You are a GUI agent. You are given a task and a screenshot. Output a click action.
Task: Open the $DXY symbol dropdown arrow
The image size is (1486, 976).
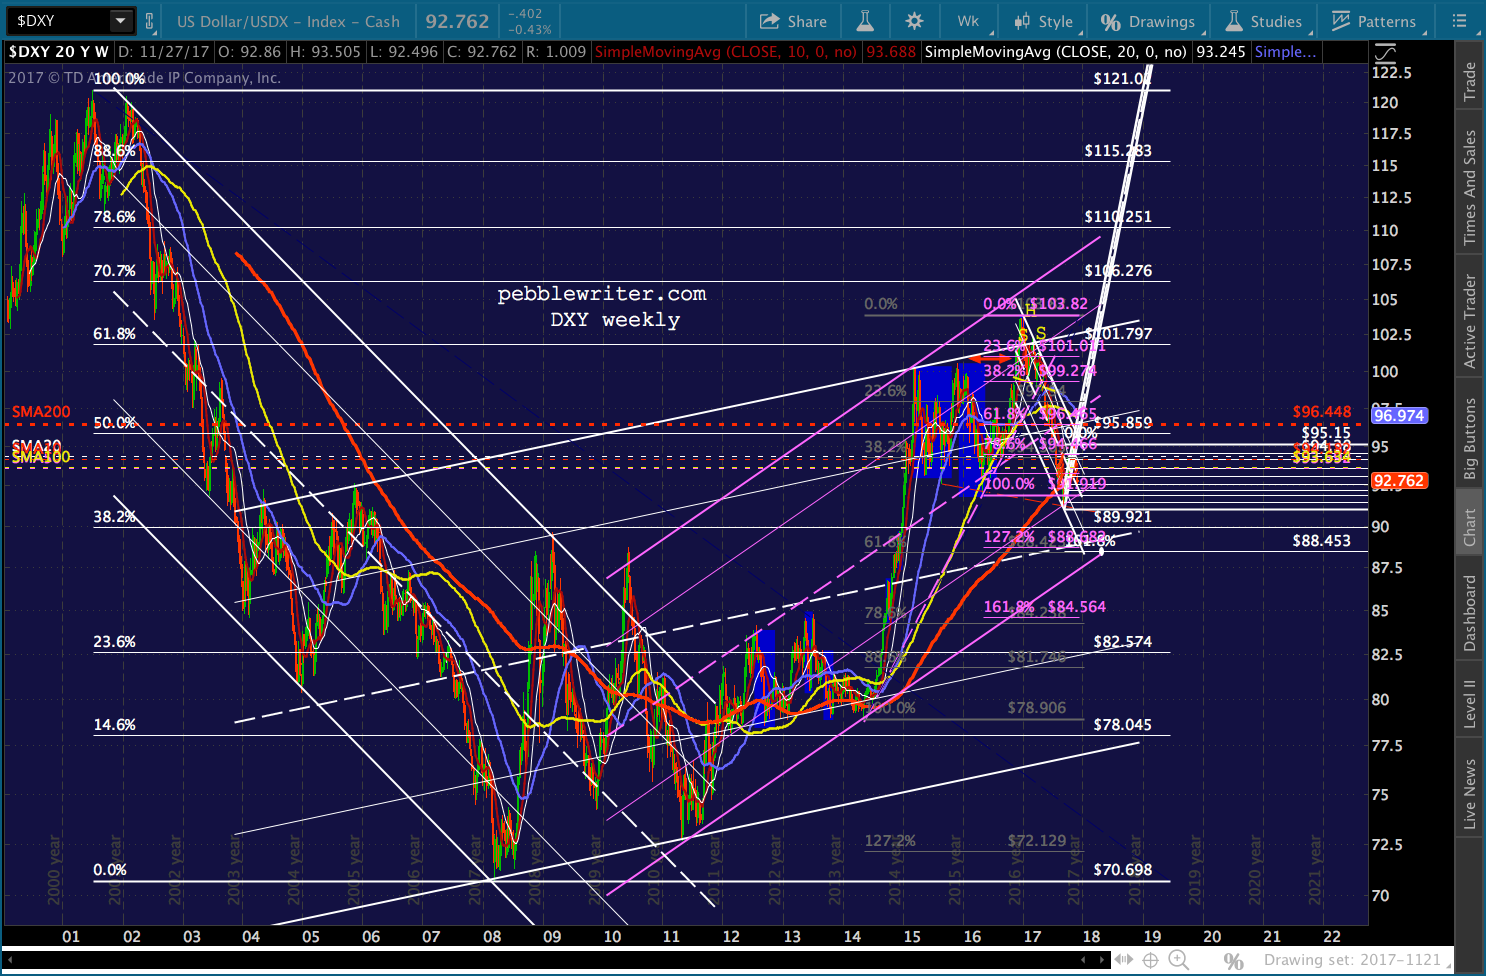(120, 21)
